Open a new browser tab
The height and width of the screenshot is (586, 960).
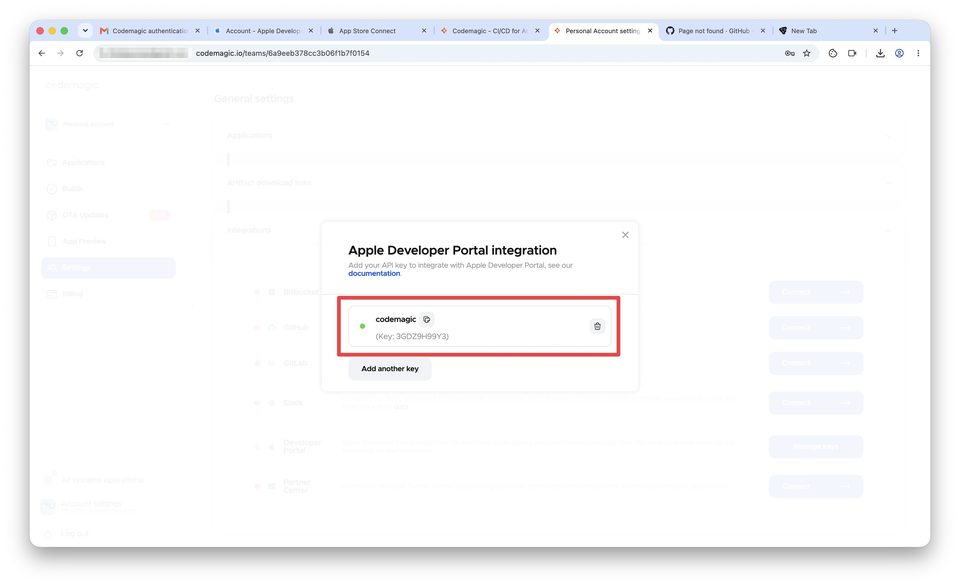click(894, 31)
